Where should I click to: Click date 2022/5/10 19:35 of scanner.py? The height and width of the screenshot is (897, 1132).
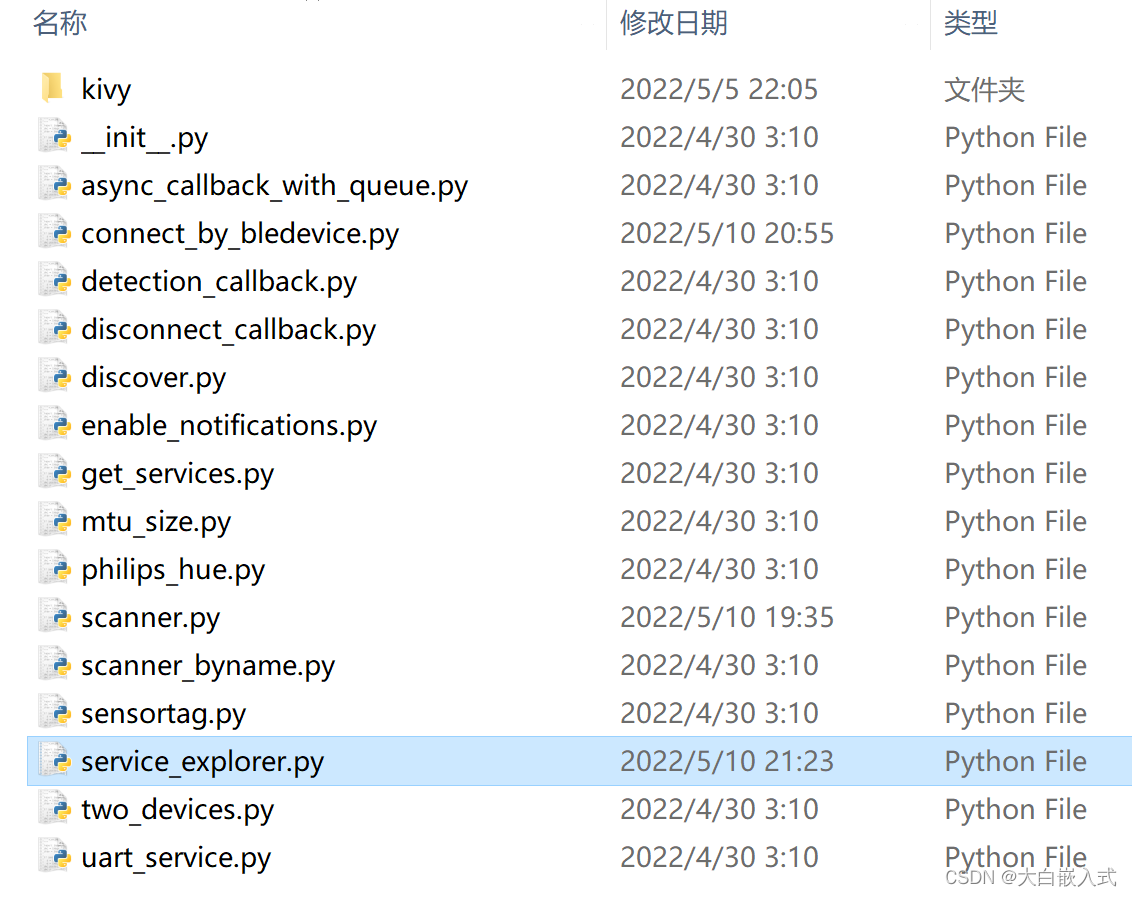coord(727,618)
